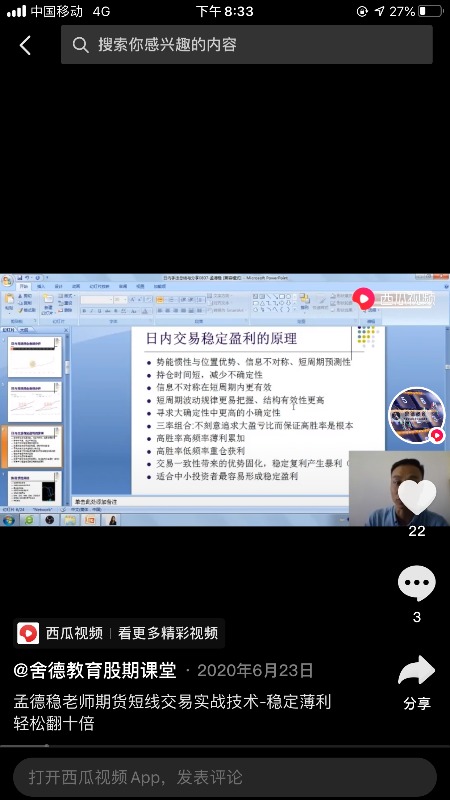
Task: Open comments via the speech bubble icon
Action: pos(417,583)
